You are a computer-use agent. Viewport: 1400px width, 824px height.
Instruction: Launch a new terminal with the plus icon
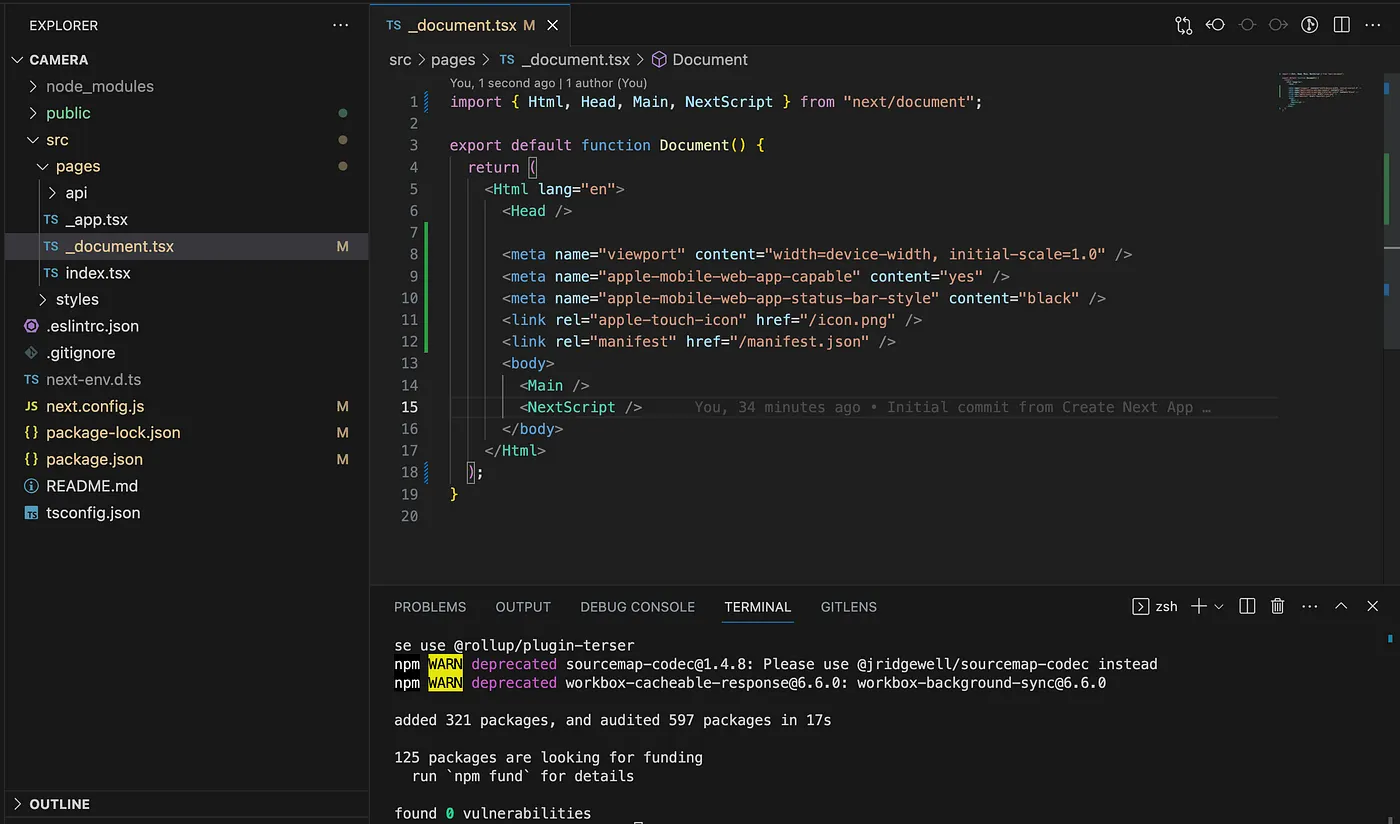pos(1197,606)
